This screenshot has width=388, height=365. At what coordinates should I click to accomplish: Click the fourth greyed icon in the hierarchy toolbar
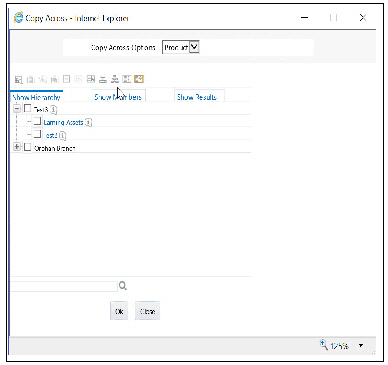click(x=55, y=79)
